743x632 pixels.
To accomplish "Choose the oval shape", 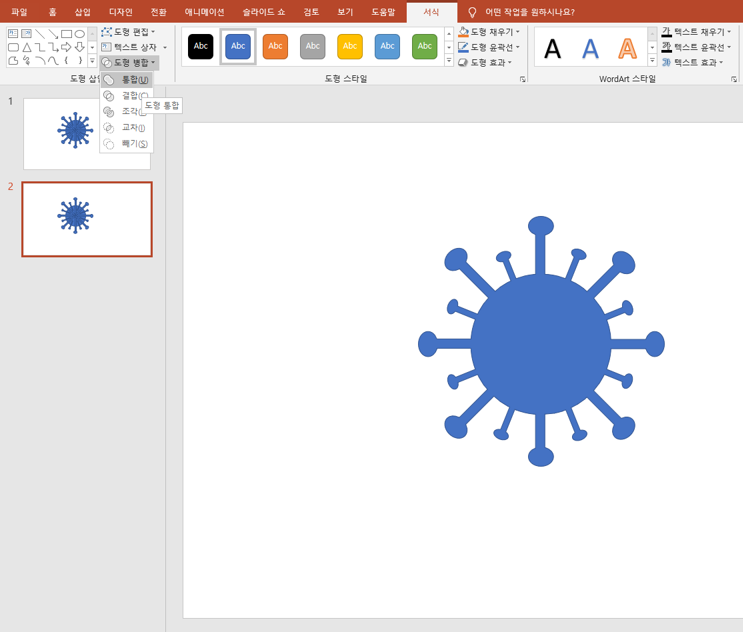I will pyautogui.click(x=80, y=34).
